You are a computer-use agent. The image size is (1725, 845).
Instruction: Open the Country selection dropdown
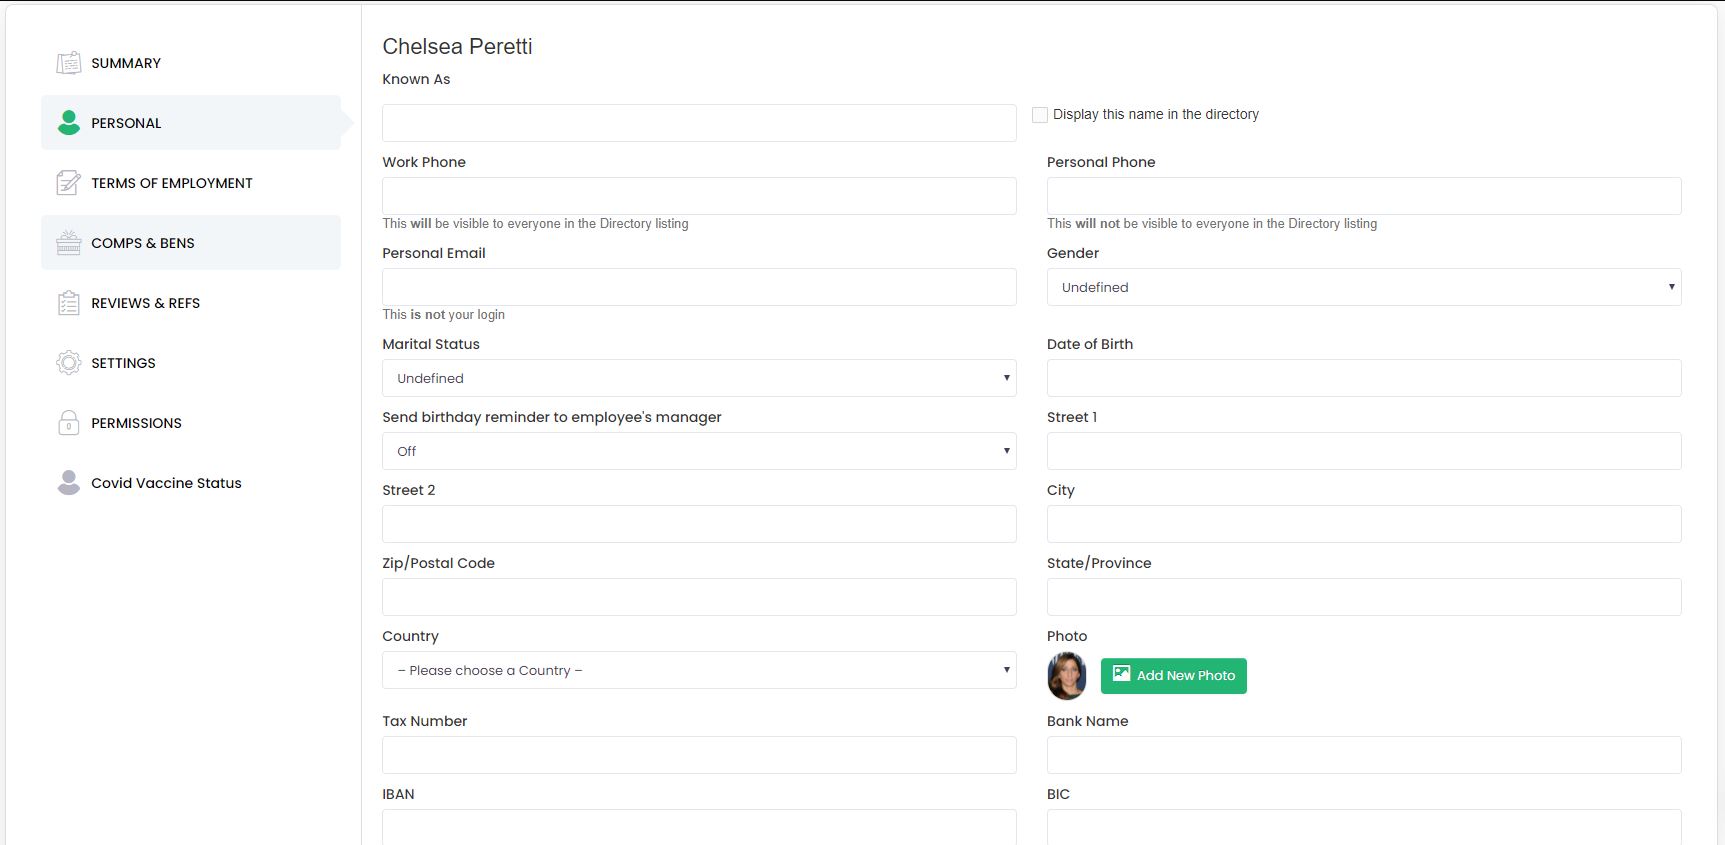point(699,670)
